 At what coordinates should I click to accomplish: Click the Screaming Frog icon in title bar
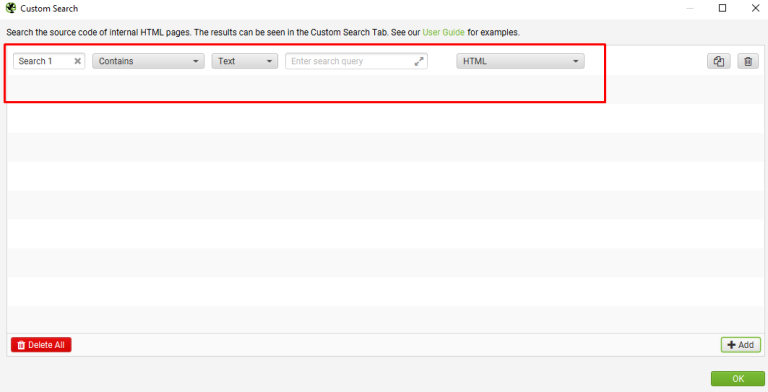(11, 8)
